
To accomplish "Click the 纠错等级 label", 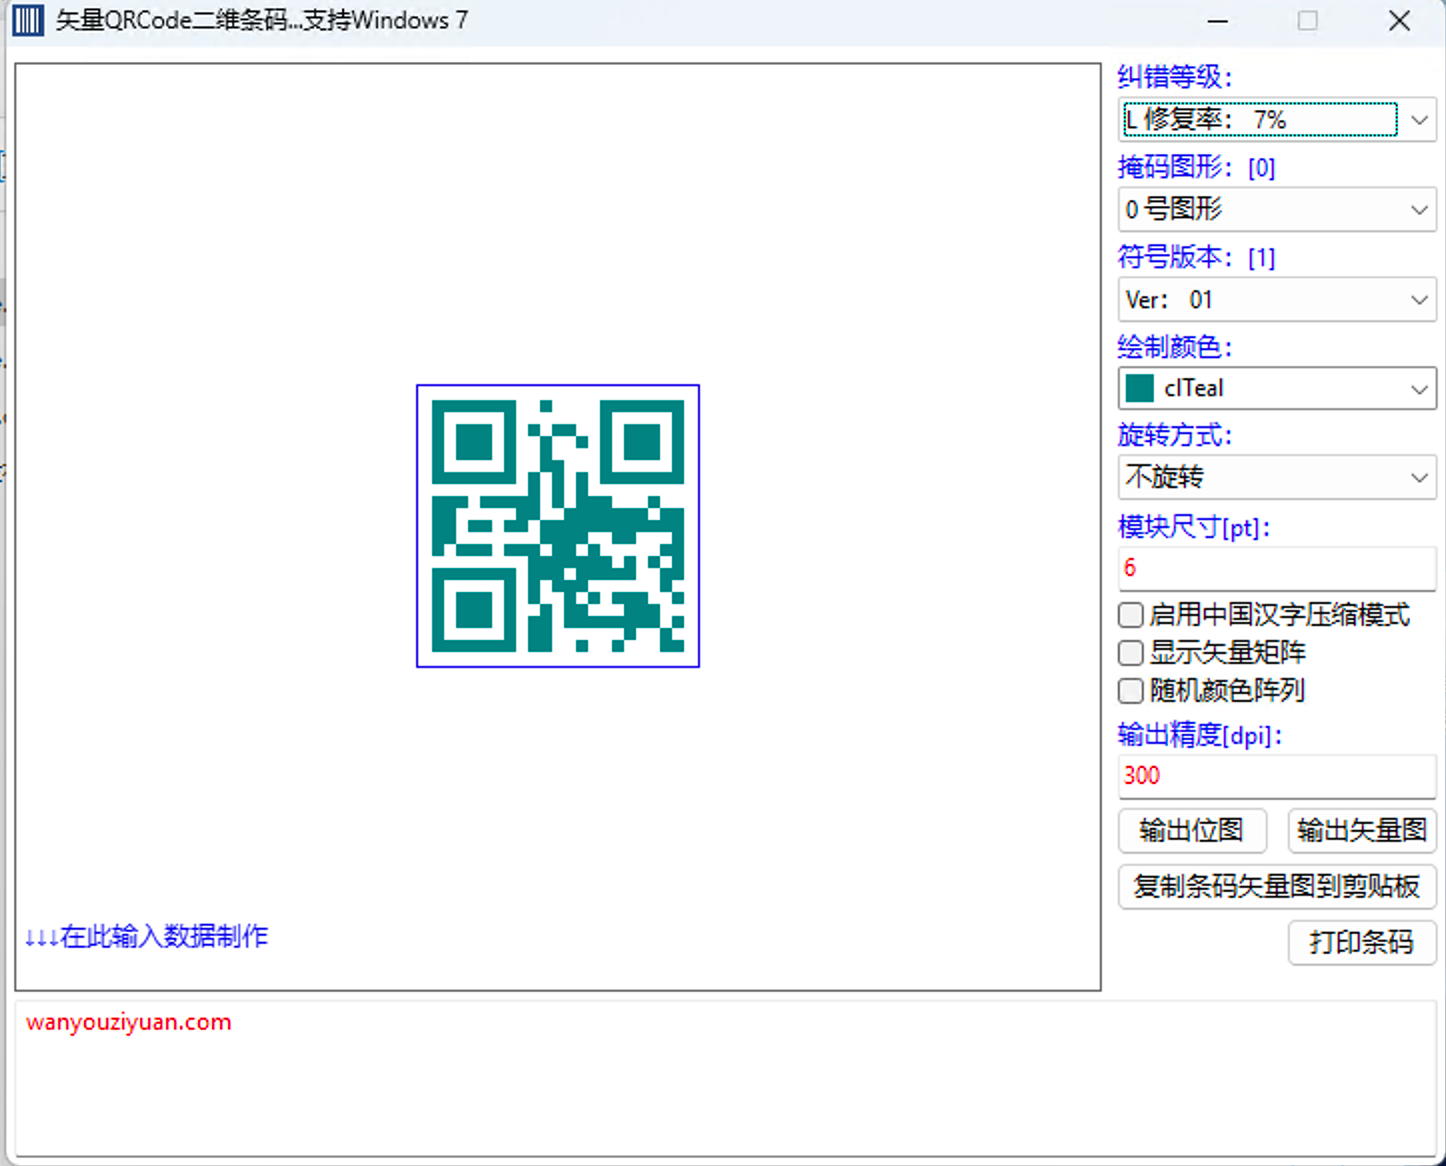I will pyautogui.click(x=1175, y=77).
